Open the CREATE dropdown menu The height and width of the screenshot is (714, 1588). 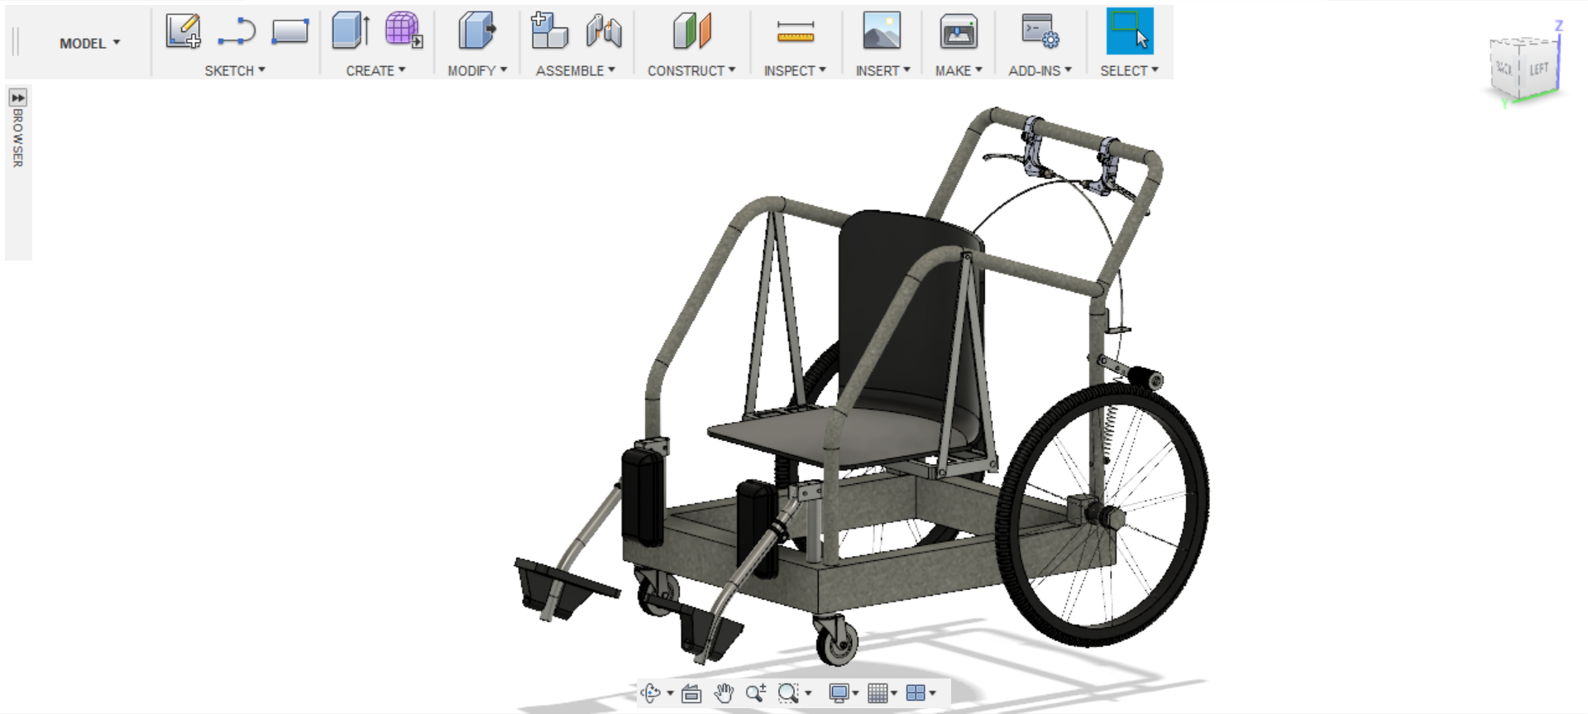(376, 71)
